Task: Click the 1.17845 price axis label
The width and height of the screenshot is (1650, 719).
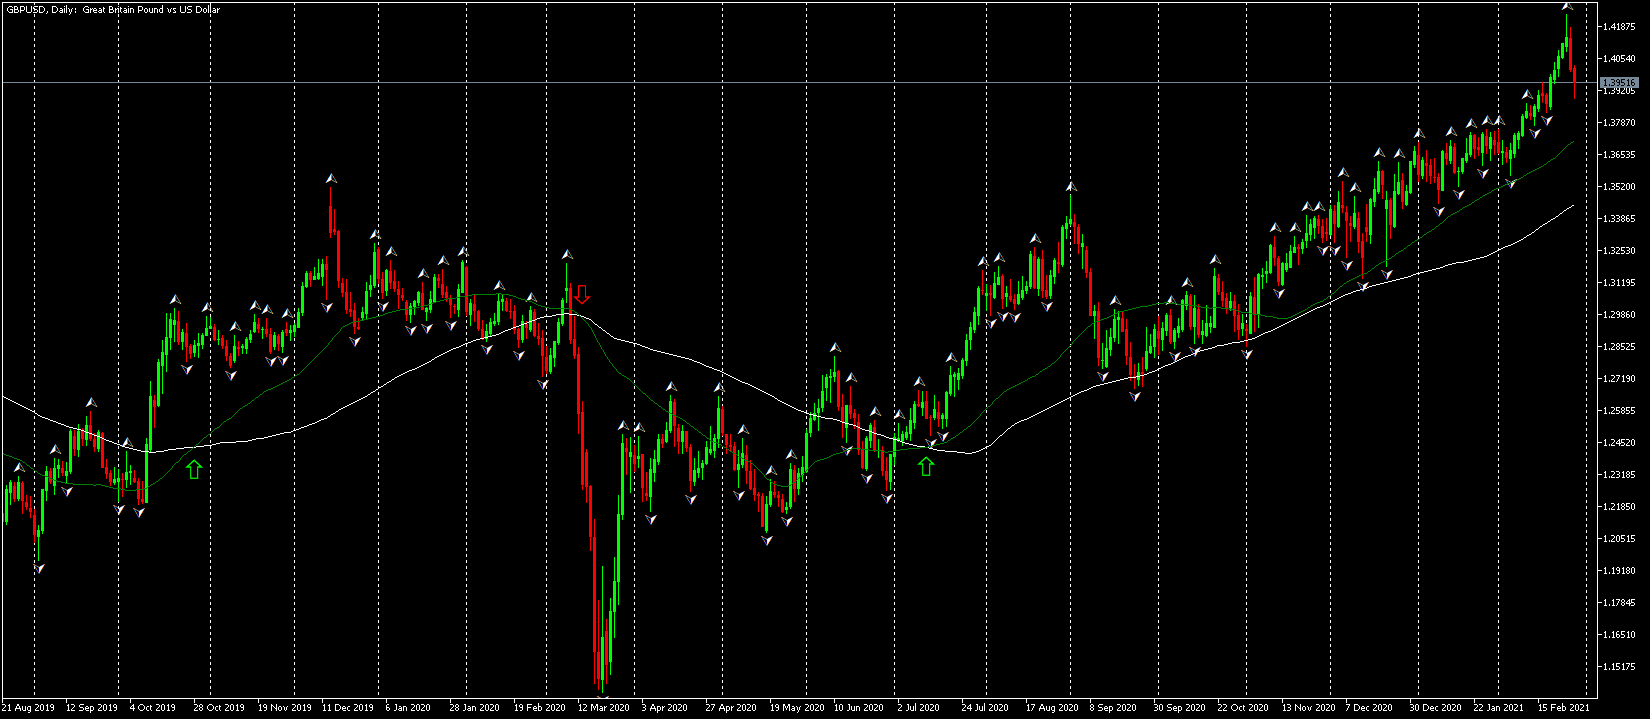Action: tap(1619, 602)
